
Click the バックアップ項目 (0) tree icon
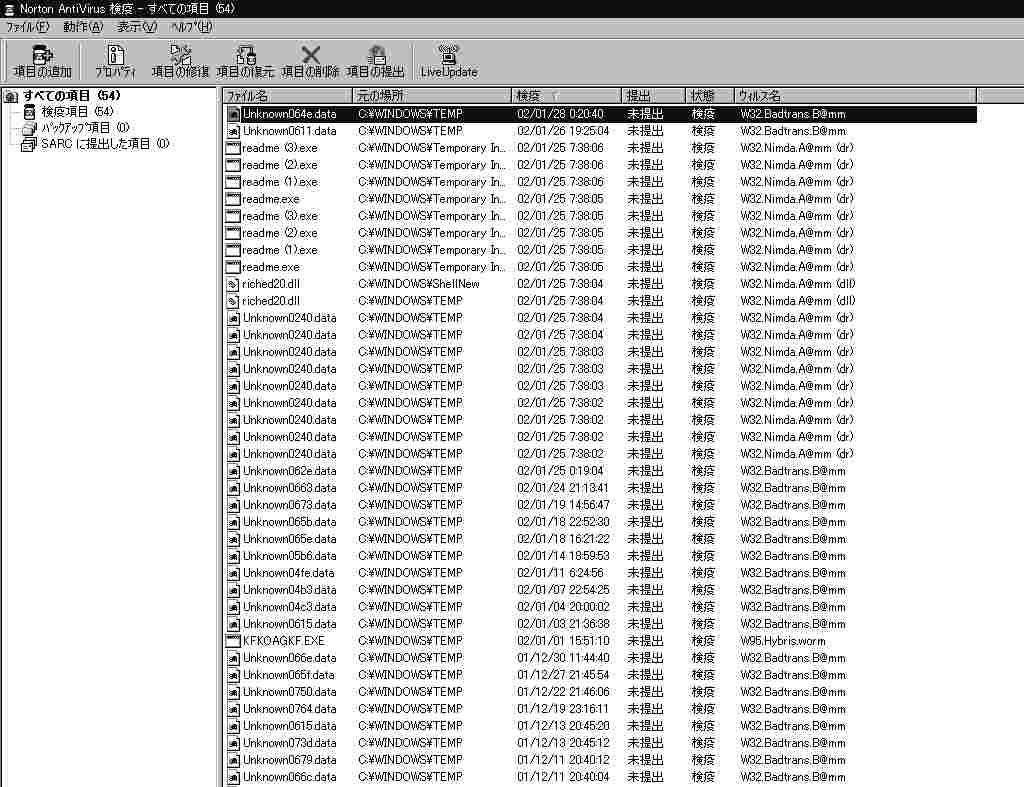29,128
